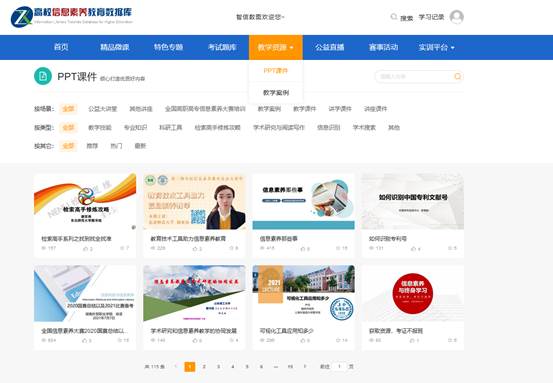Select 热门 in the third filter row

point(116,146)
